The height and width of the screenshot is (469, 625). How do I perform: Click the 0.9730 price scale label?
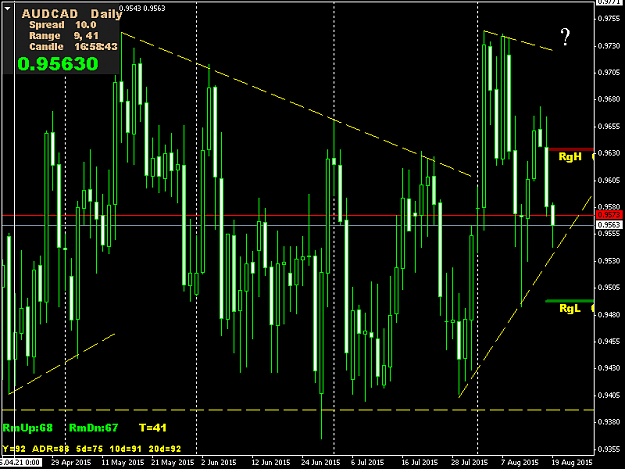tap(609, 46)
